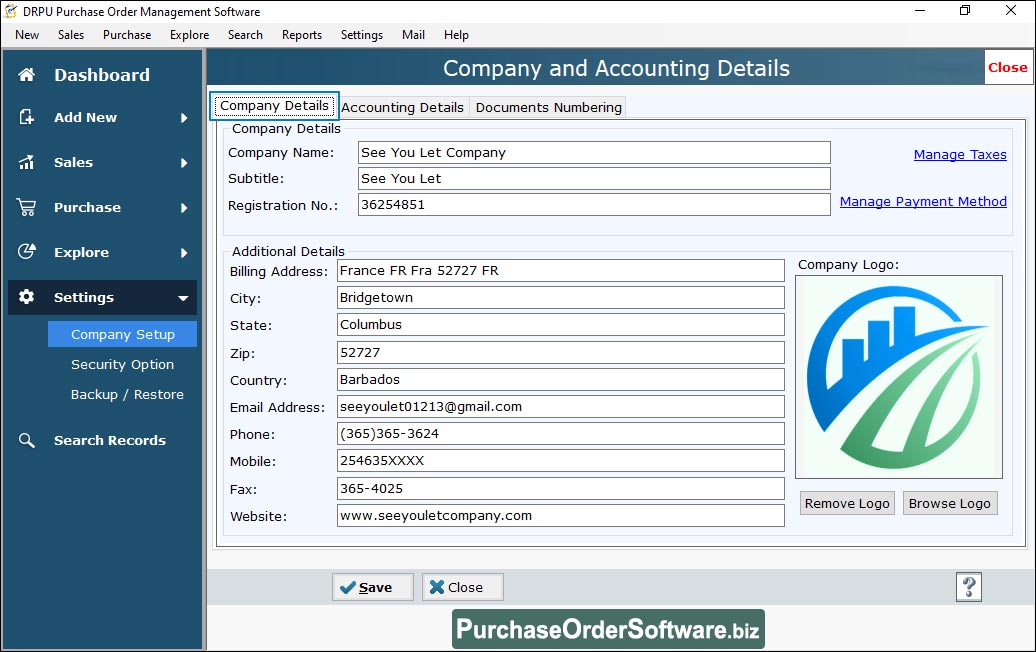Select Company Setup in sidebar
1036x652 pixels.
coord(122,334)
